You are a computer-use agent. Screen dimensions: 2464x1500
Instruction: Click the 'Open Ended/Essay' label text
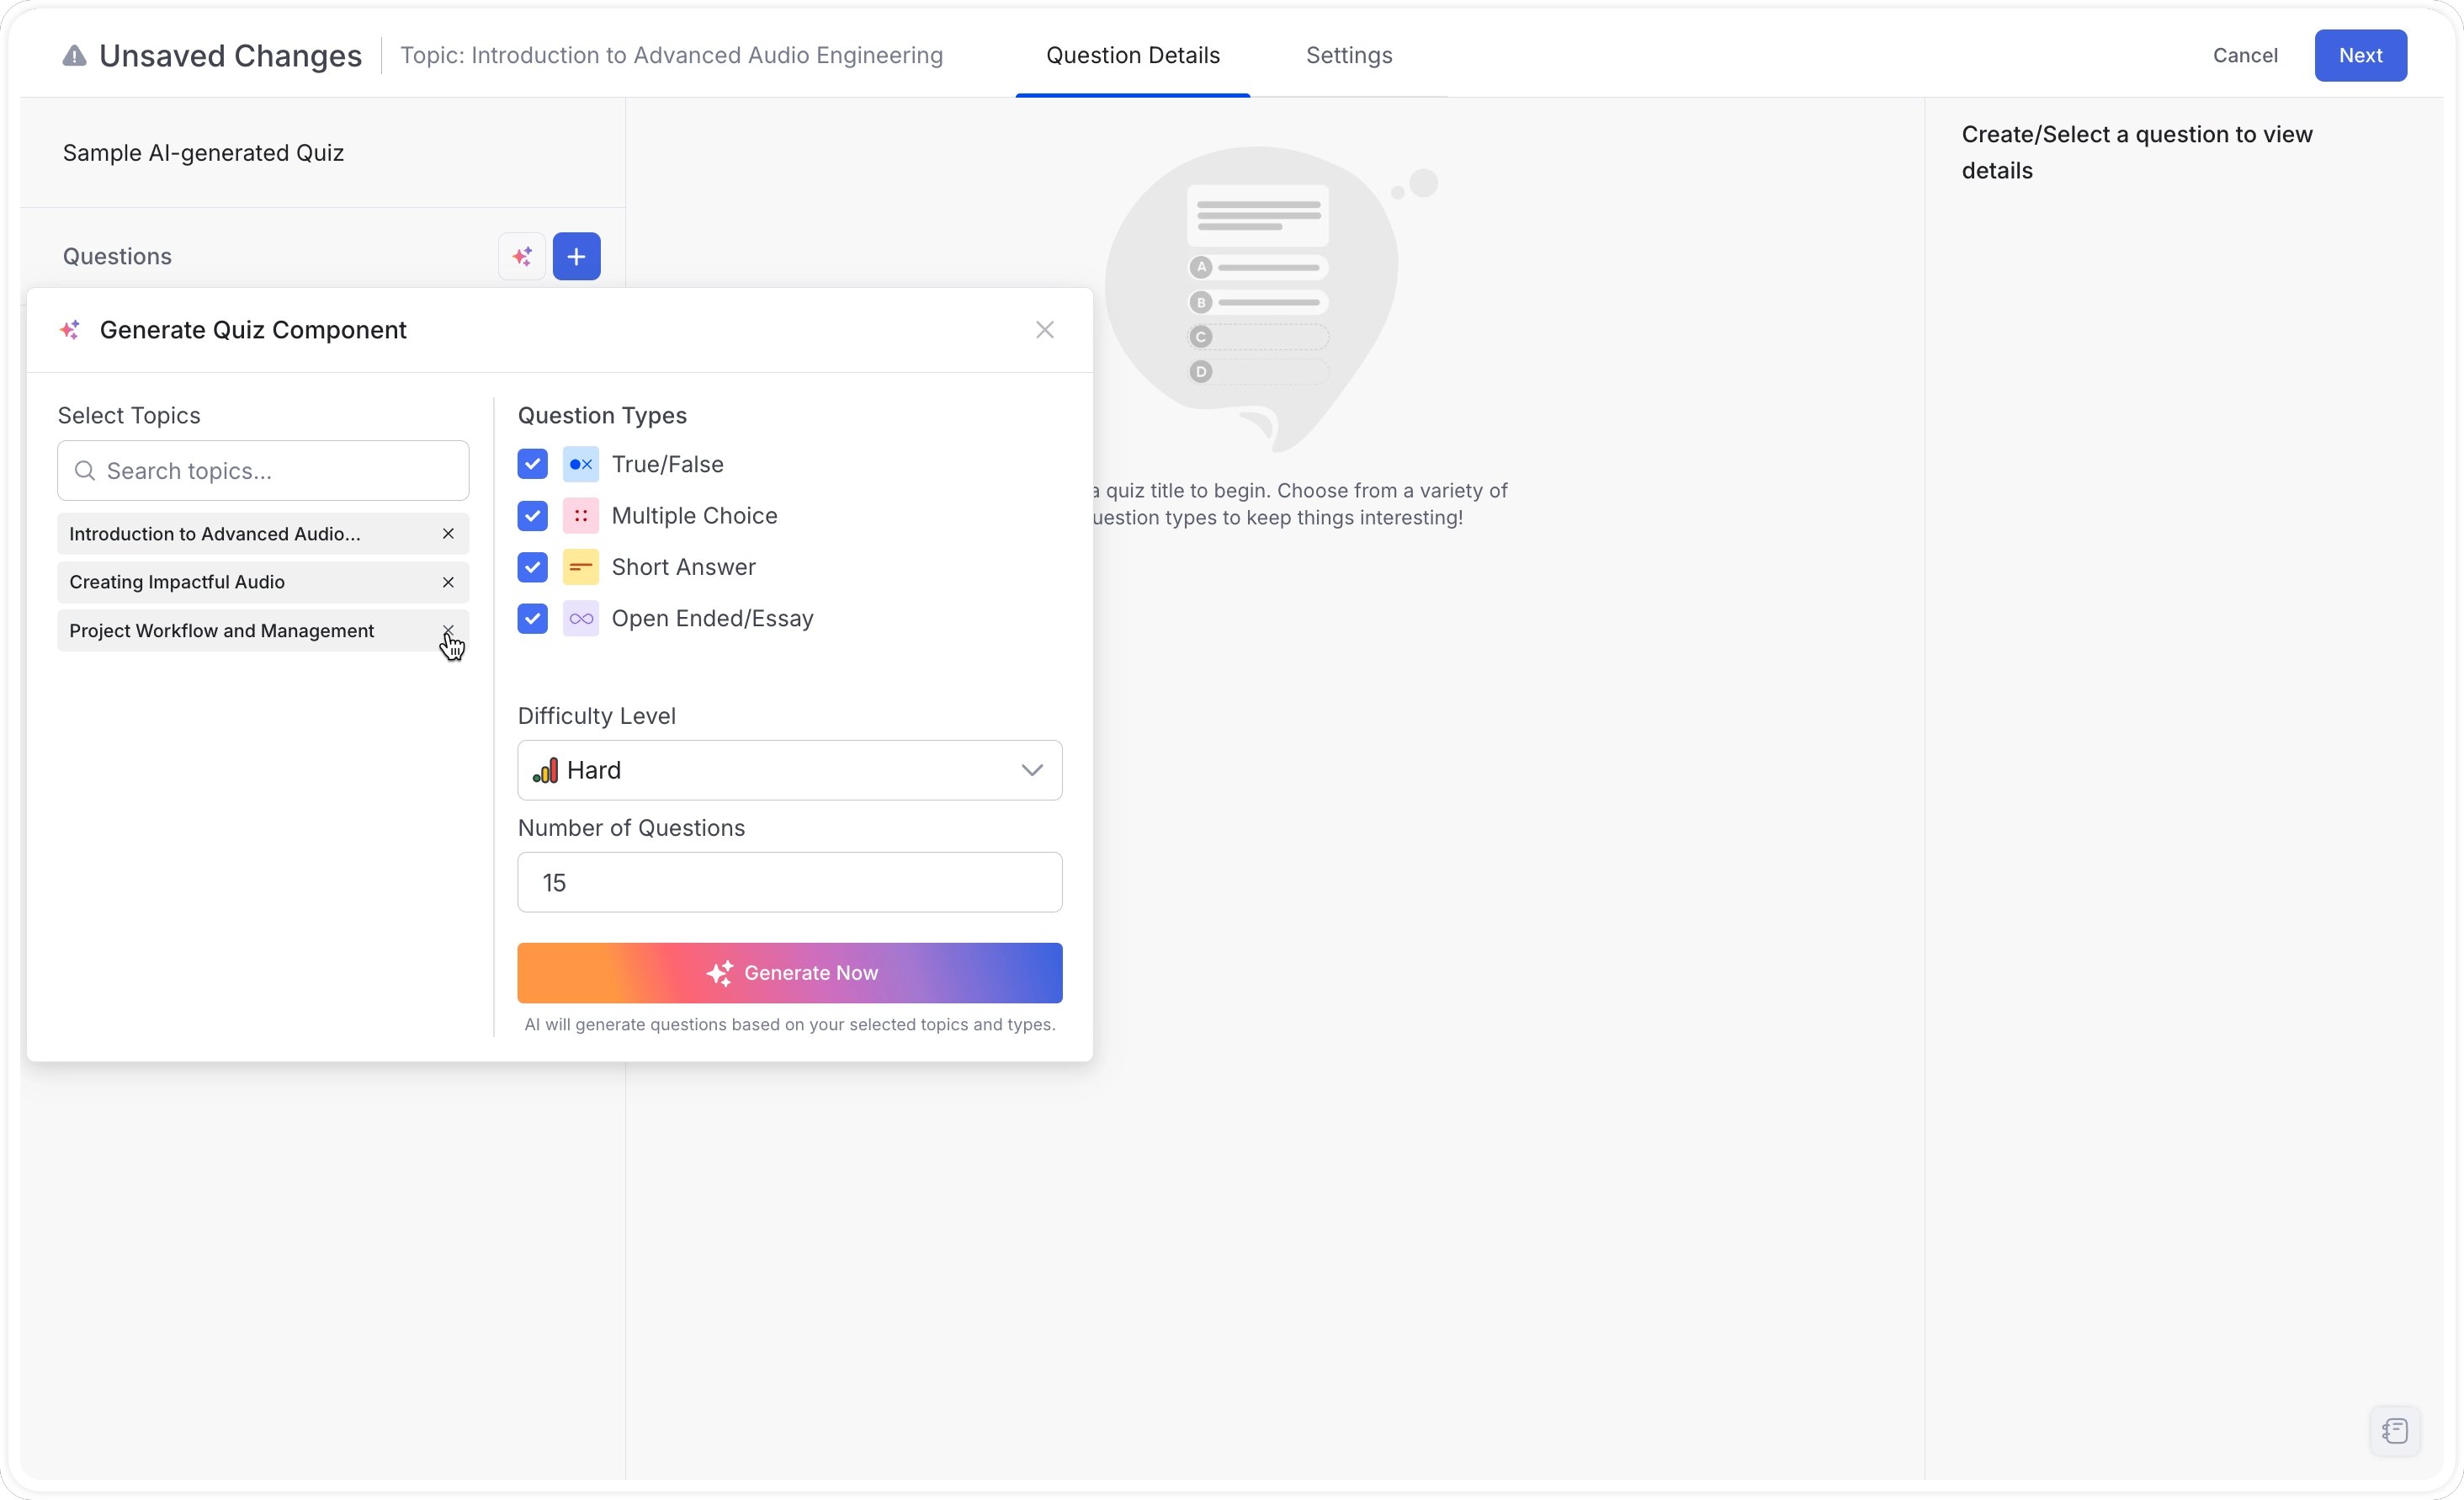[x=713, y=619]
